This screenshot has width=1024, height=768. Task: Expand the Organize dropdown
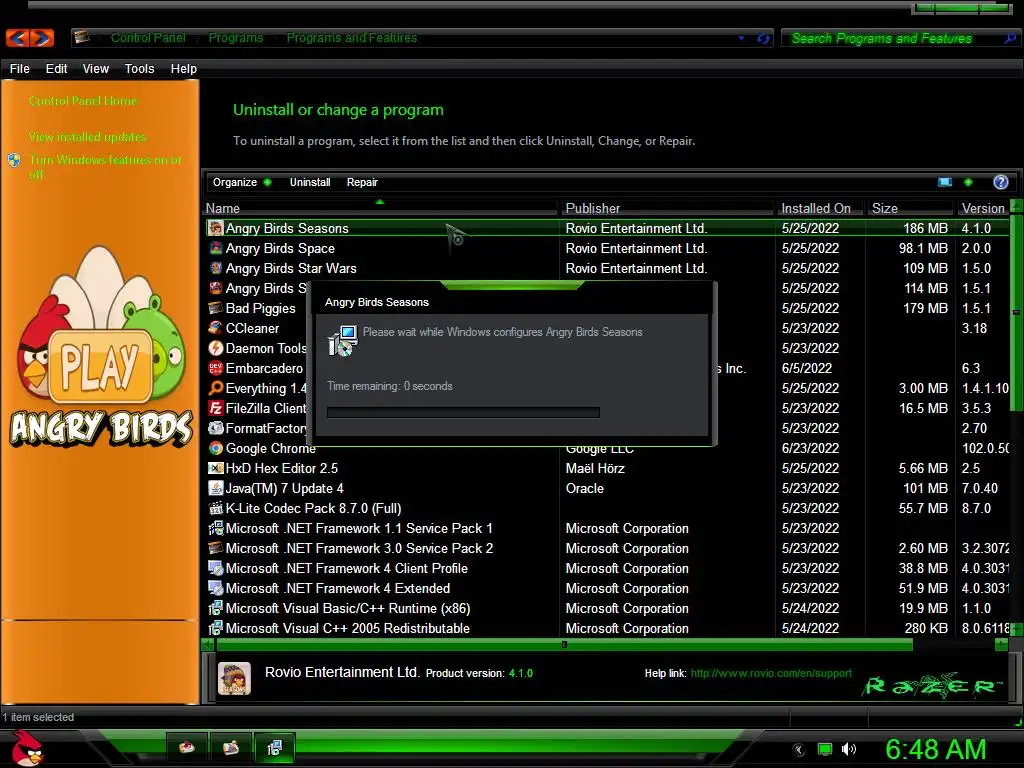[x=242, y=182]
